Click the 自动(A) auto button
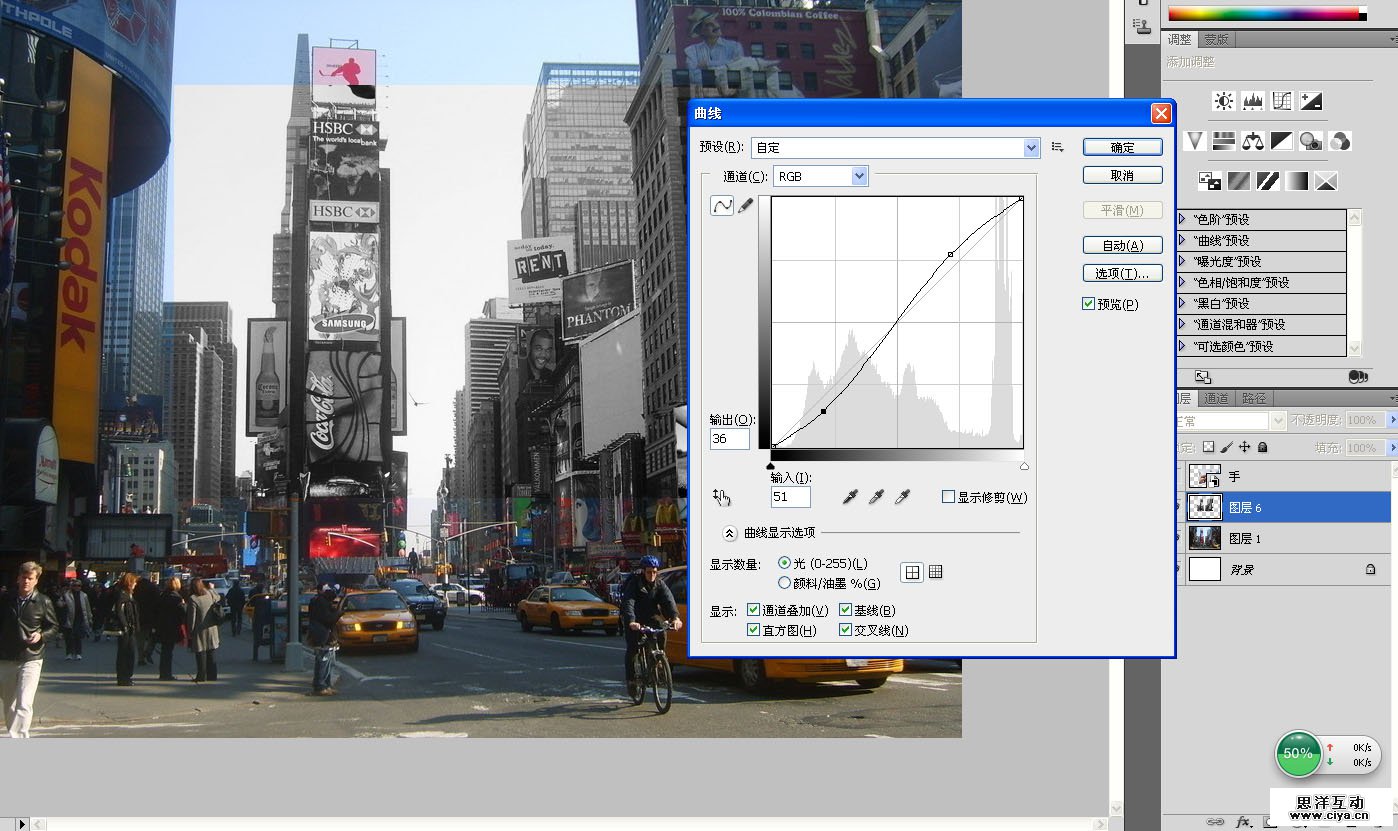The image size is (1398, 831). coord(1122,245)
